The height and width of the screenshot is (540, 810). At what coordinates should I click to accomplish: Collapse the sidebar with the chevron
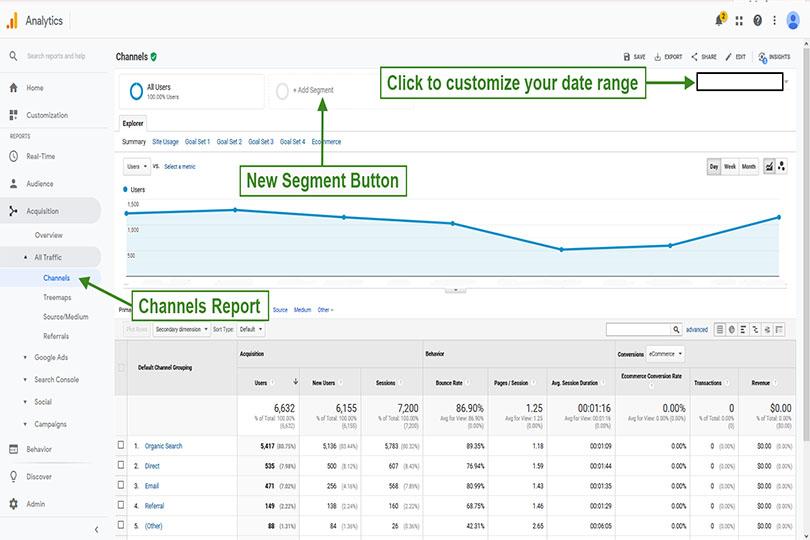click(97, 530)
